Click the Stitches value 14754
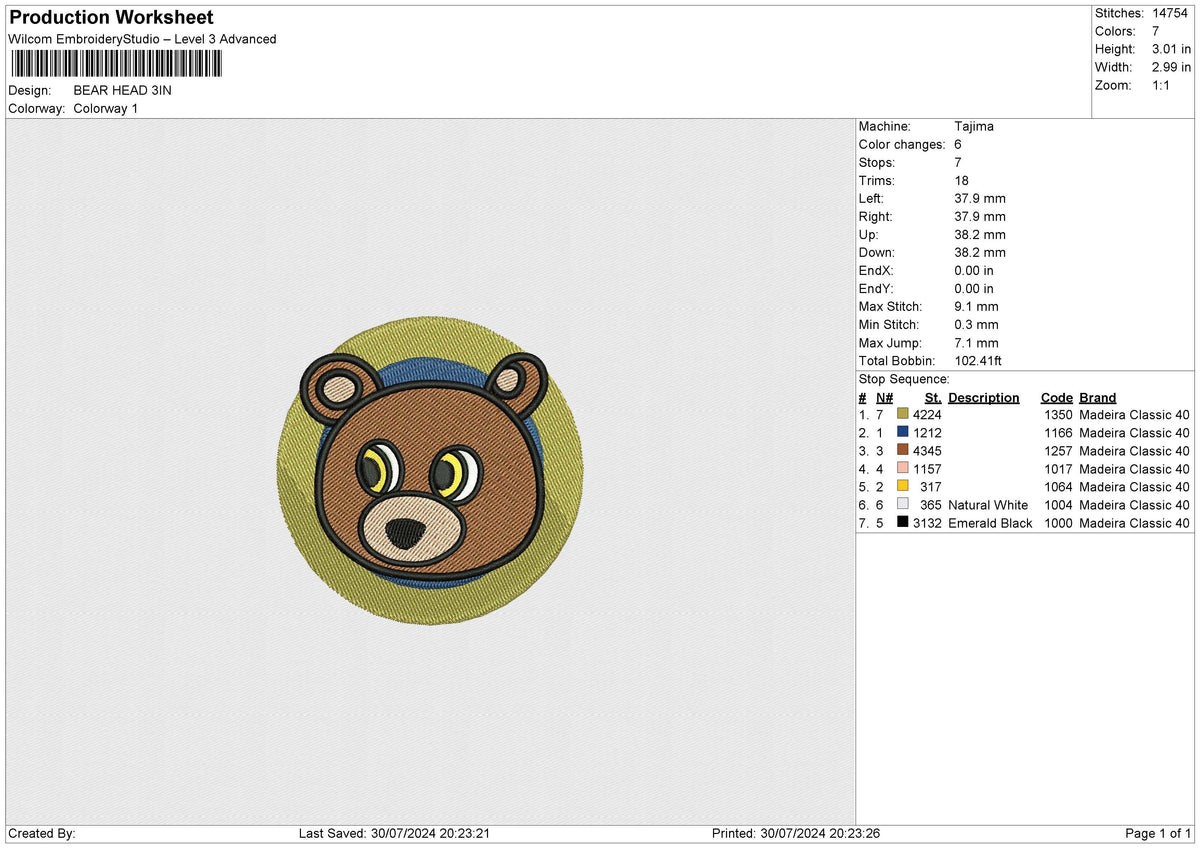1200x848 pixels. [1171, 13]
